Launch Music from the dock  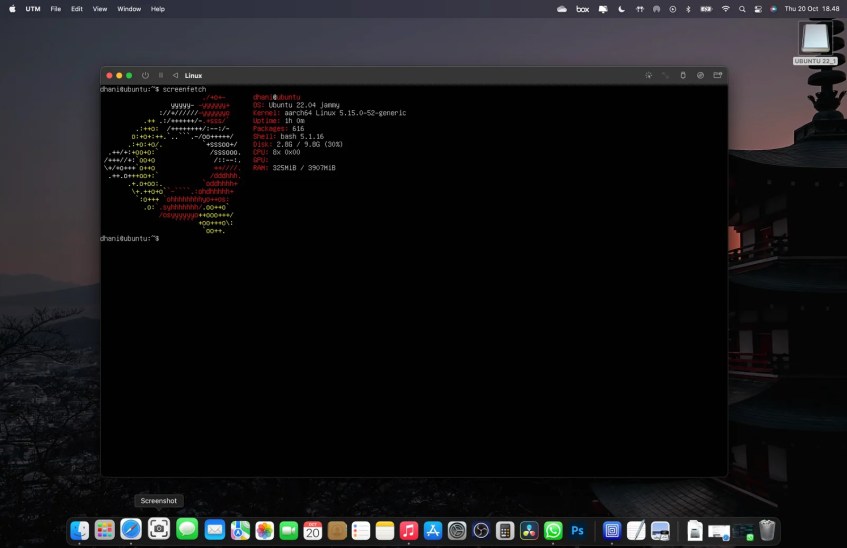[408, 530]
